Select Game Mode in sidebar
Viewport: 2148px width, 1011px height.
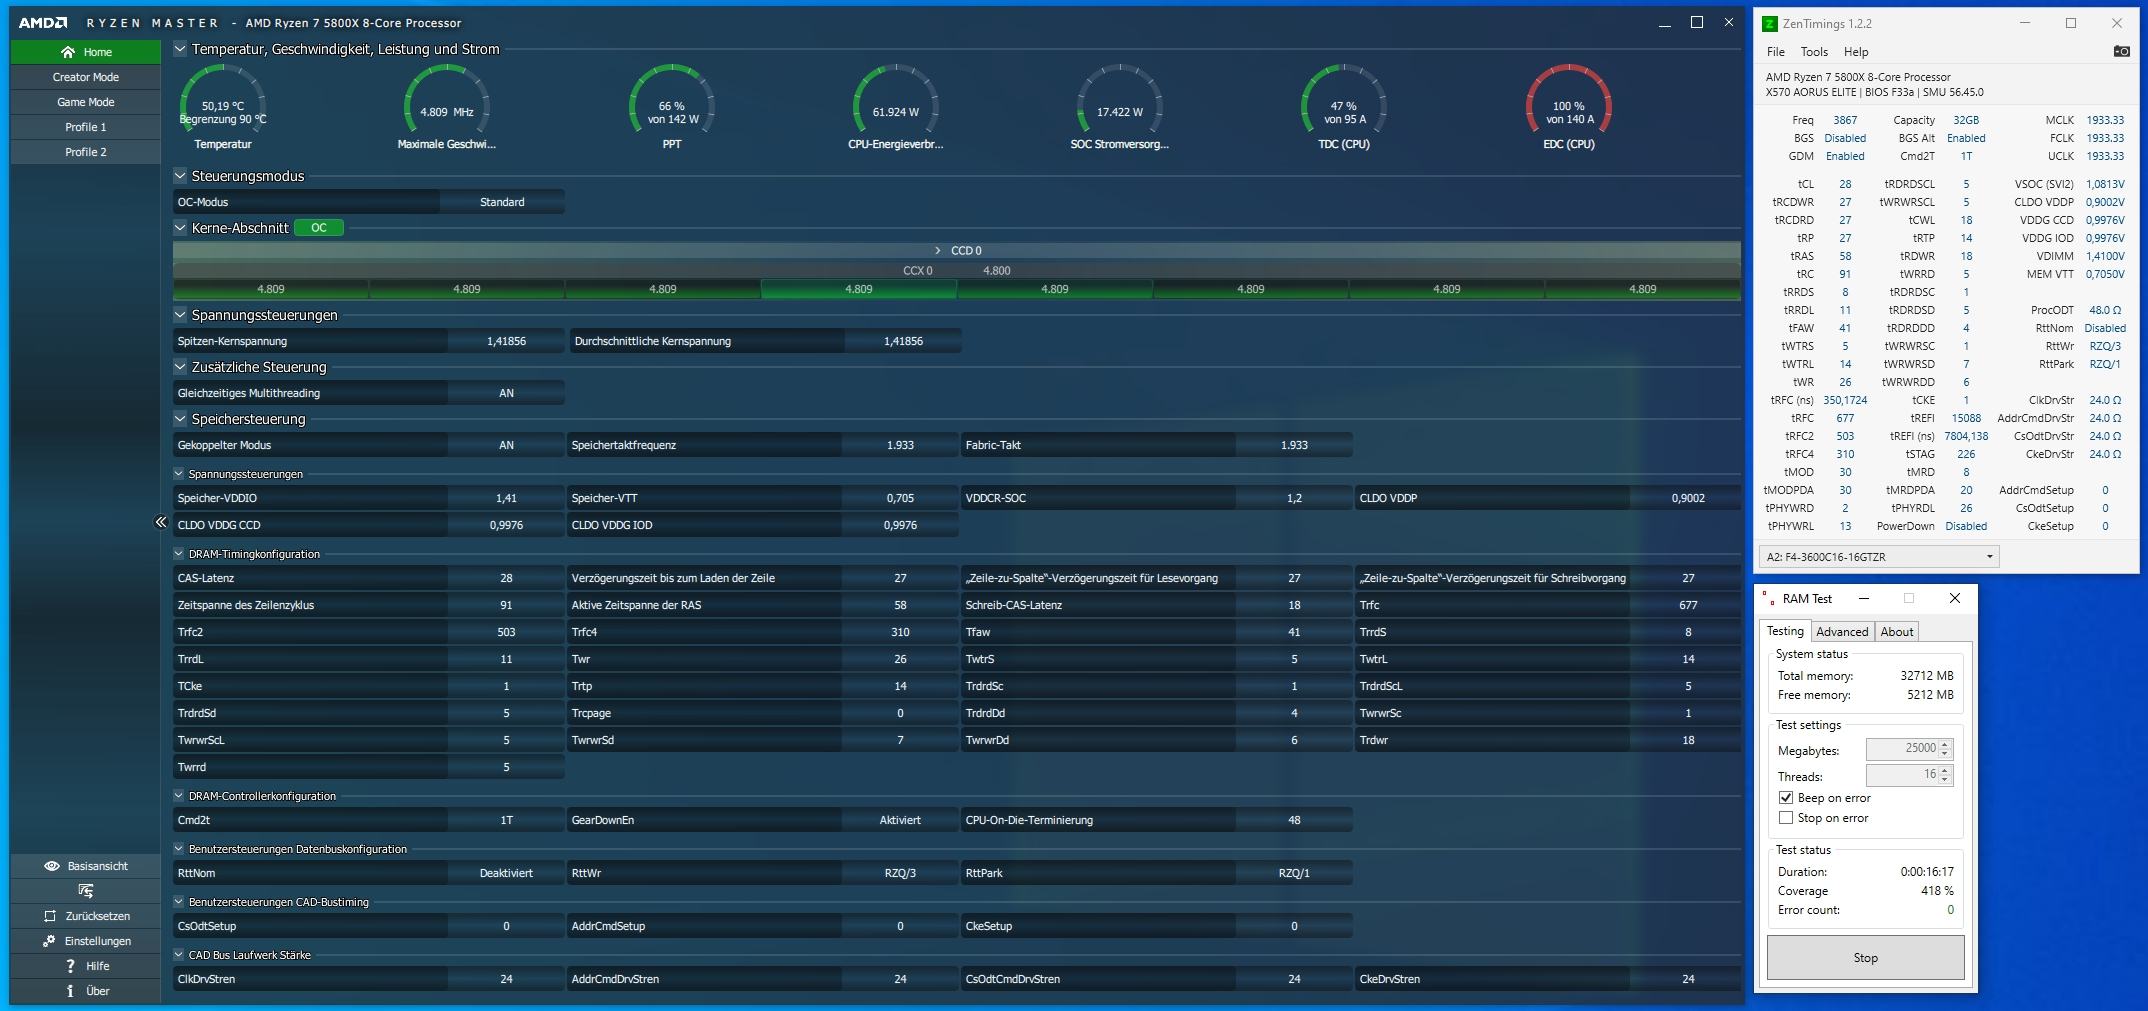tap(86, 102)
